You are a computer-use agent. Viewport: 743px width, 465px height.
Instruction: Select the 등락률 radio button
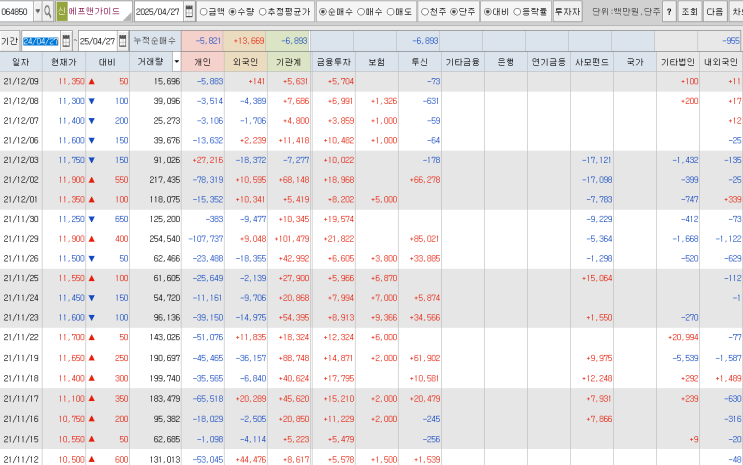[517, 12]
